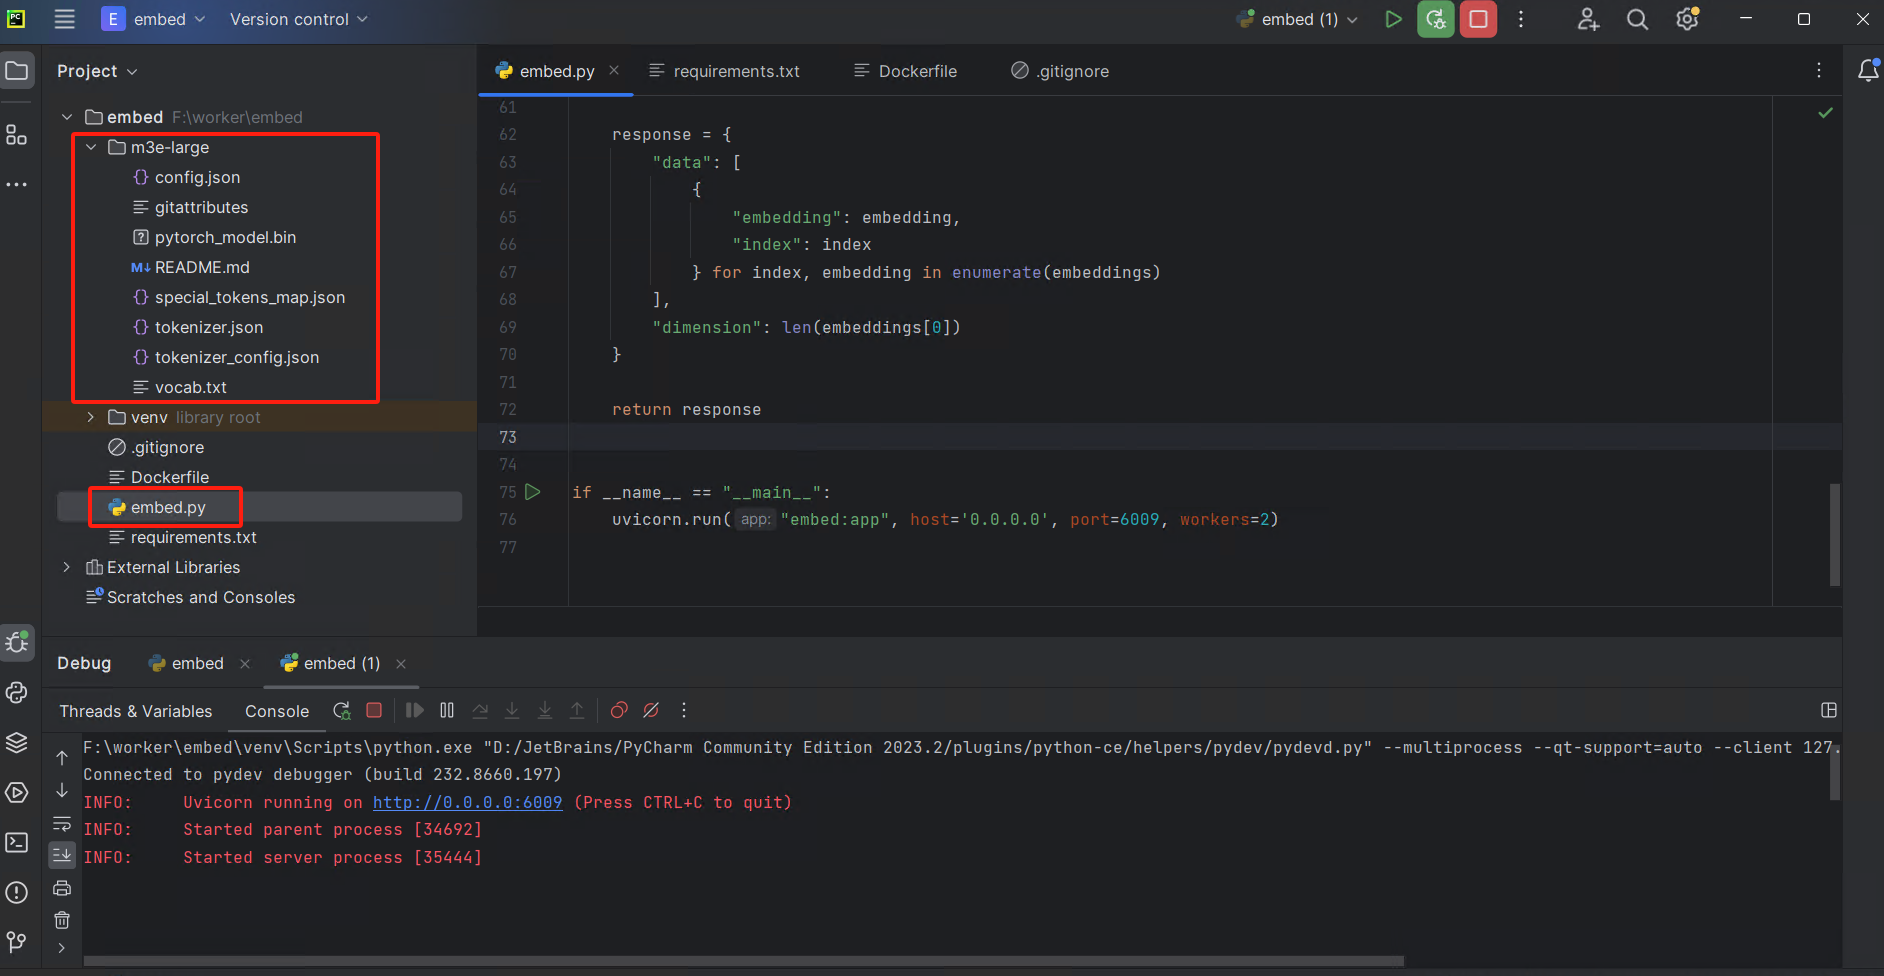Clear all console output with trash icon
Image resolution: width=1884 pixels, height=976 pixels.
click(62, 920)
